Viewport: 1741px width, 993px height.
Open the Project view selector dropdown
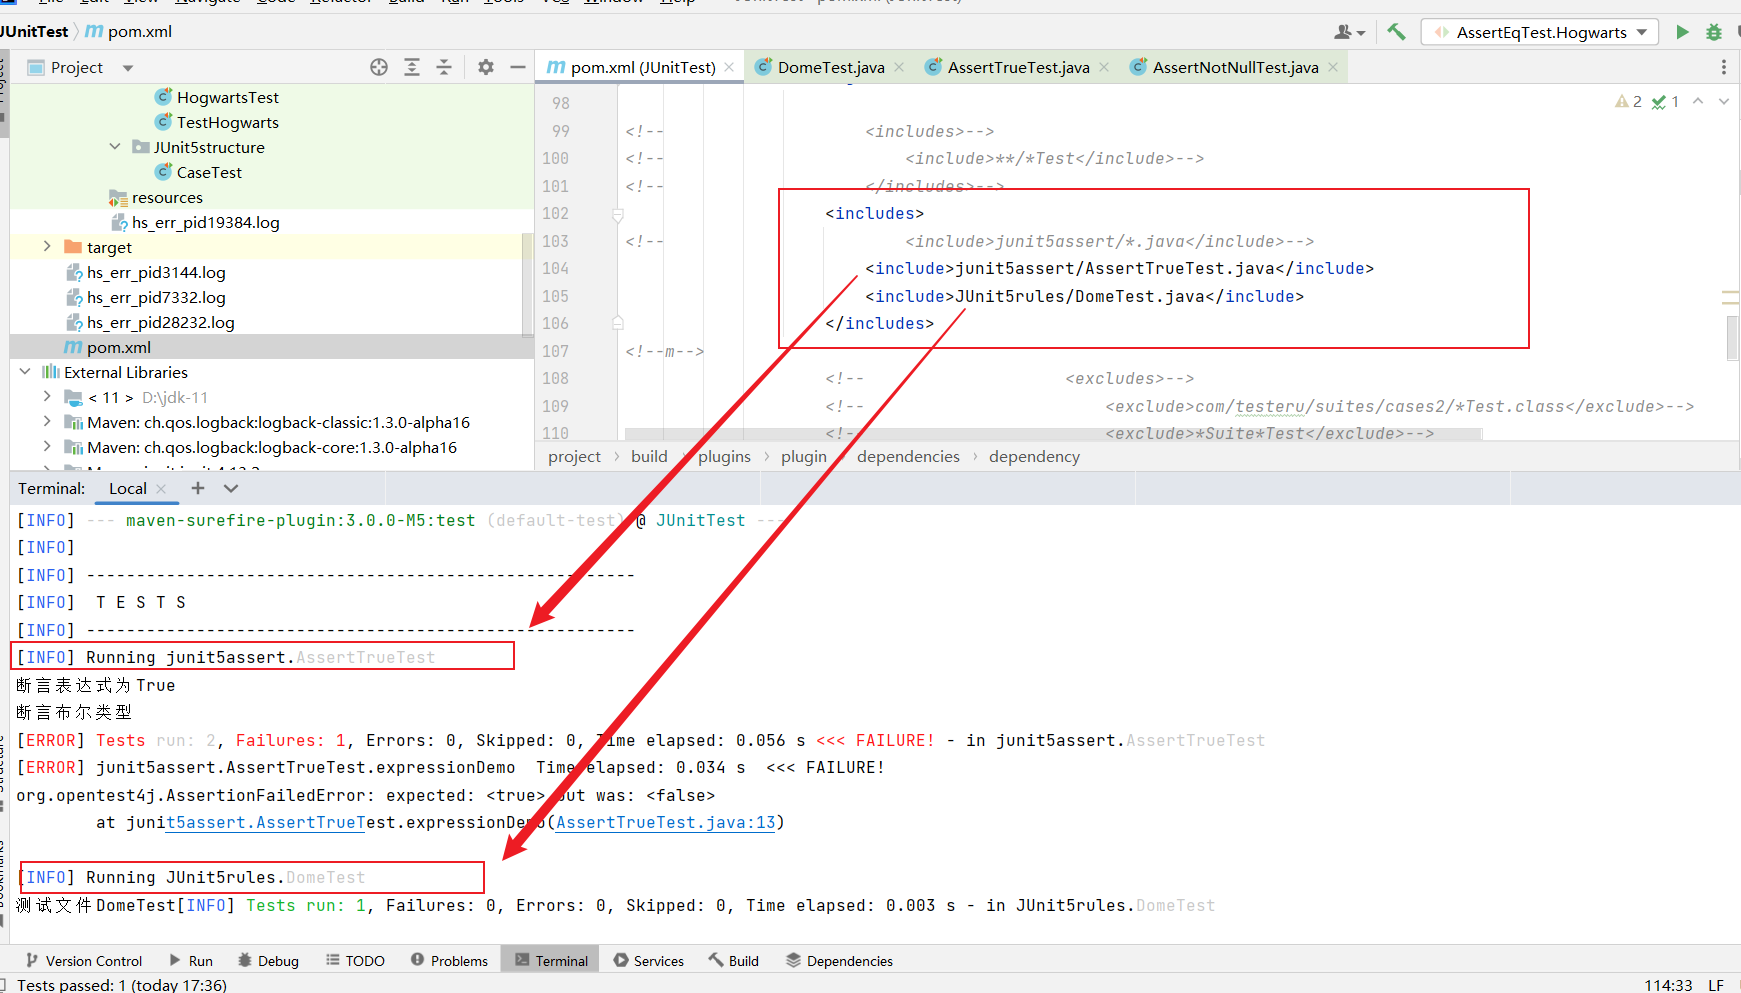pyautogui.click(x=128, y=68)
